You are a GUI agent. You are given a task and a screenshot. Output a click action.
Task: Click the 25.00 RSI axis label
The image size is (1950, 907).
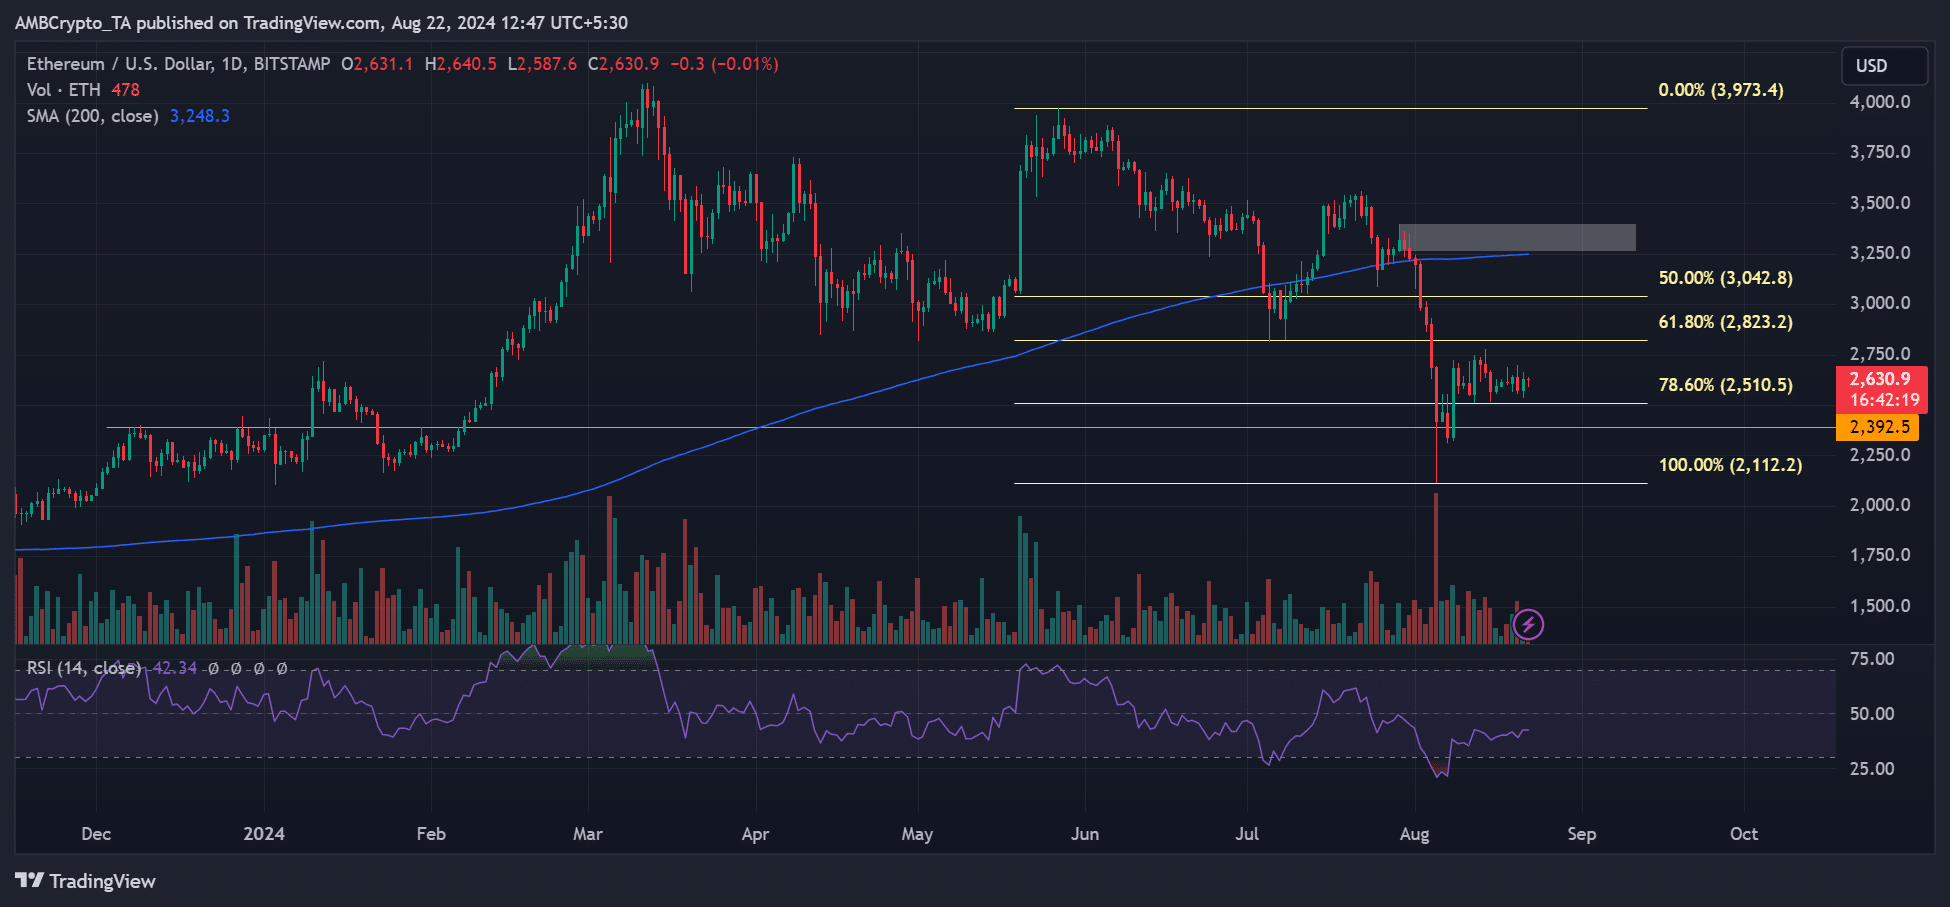click(x=1872, y=769)
